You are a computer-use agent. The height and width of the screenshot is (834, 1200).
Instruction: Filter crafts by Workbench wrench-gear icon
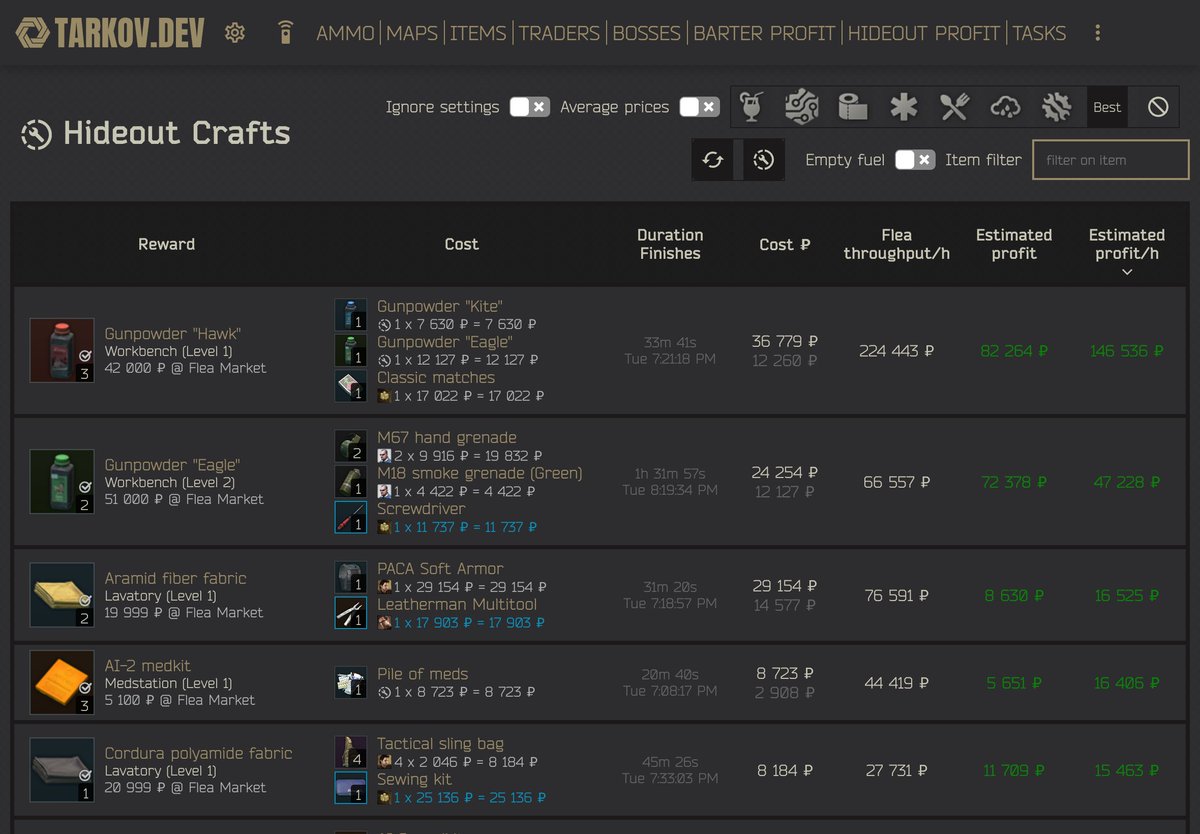(x=1057, y=106)
